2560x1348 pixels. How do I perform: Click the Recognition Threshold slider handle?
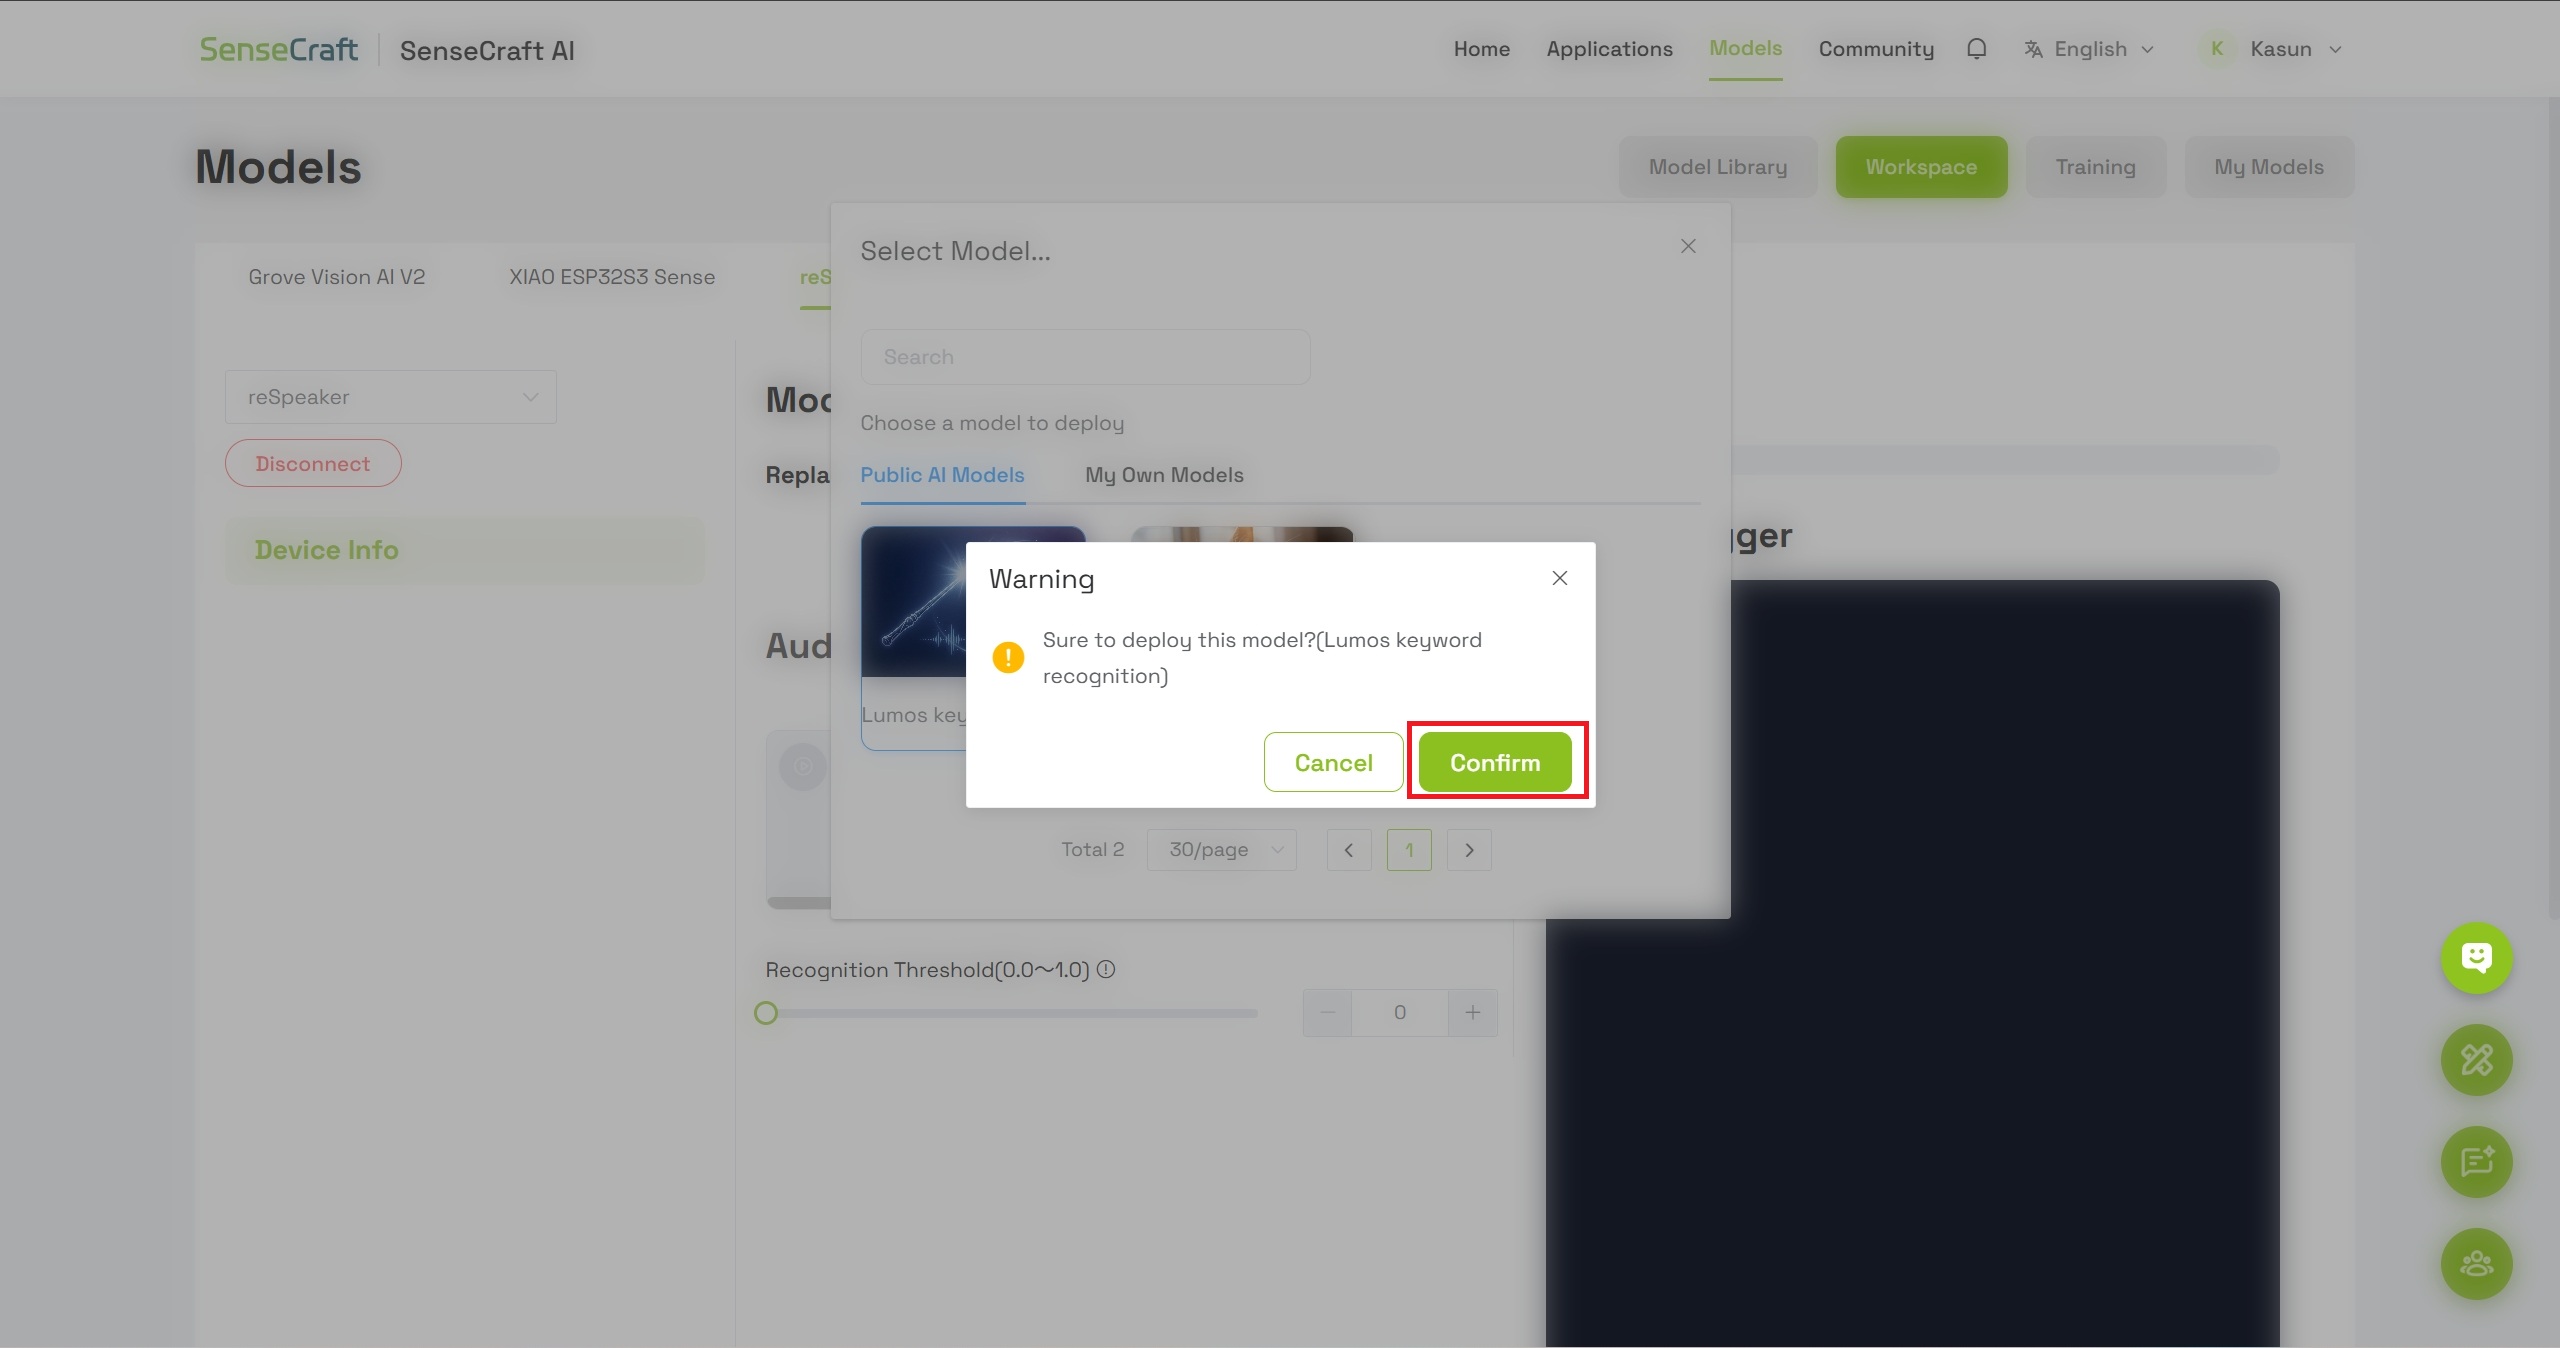[766, 1013]
